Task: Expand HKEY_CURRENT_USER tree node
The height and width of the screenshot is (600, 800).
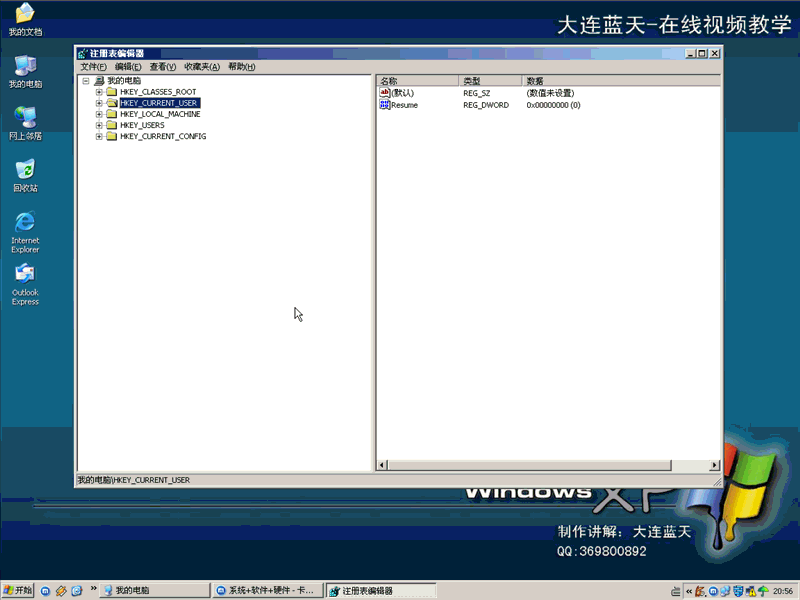Action: coord(99,103)
